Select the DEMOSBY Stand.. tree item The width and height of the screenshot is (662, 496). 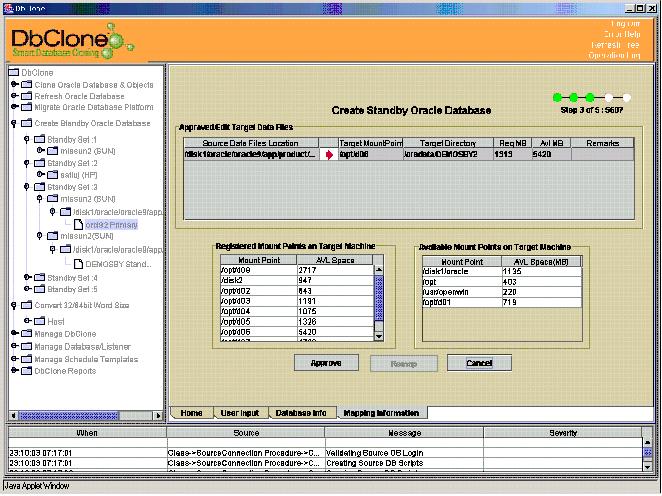(118, 264)
